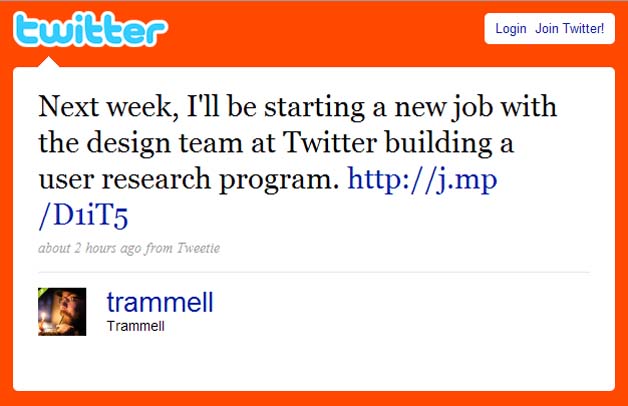The image size is (628, 406).
Task: Click trammell's profile avatar photo
Action: tap(62, 312)
